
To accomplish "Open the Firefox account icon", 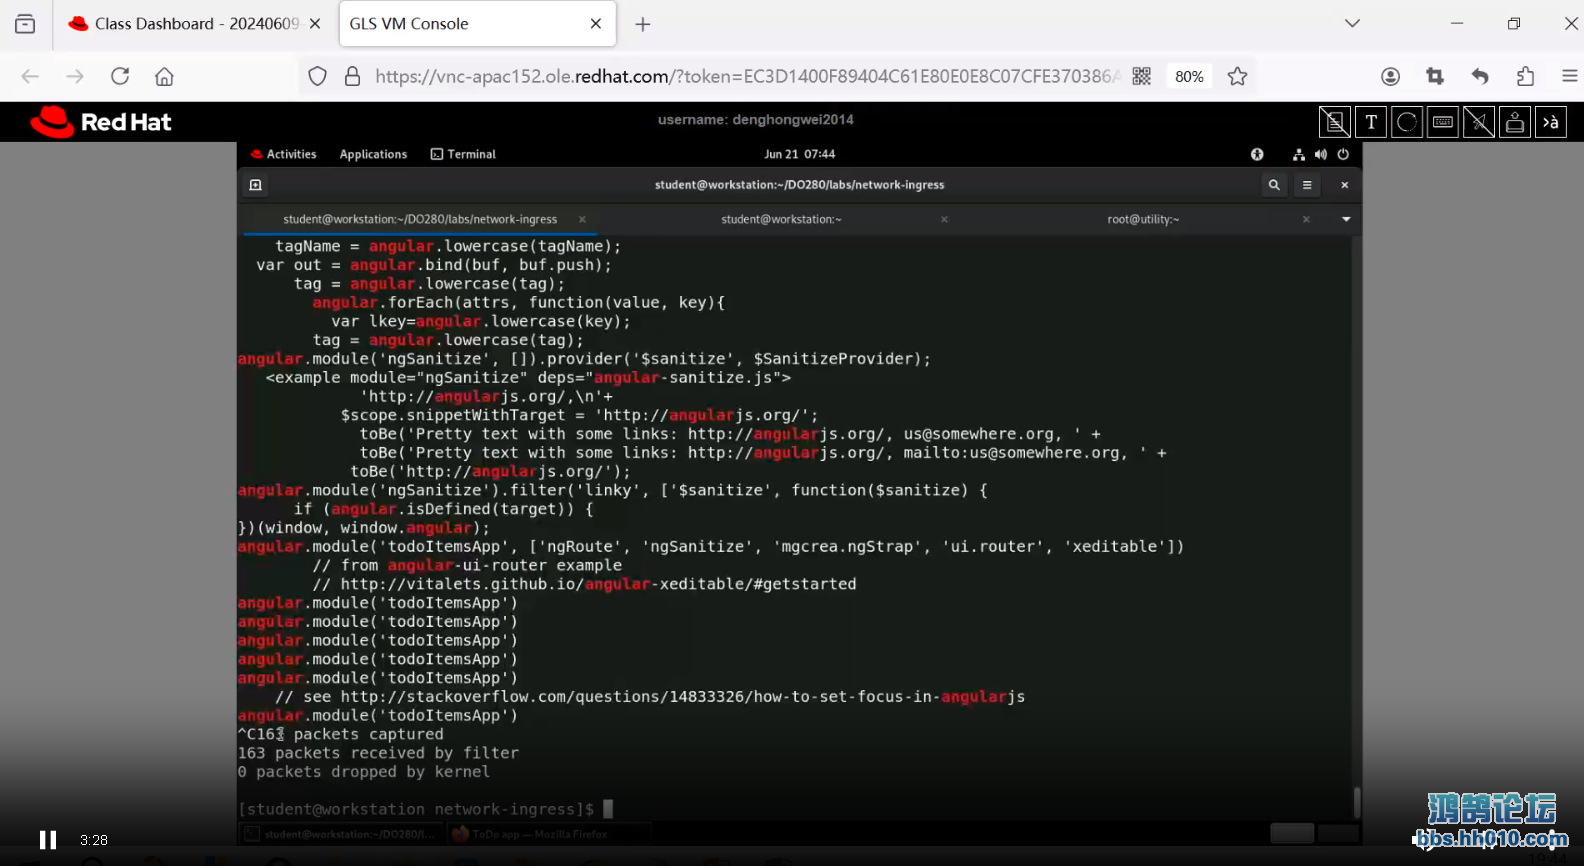I will point(1390,76).
